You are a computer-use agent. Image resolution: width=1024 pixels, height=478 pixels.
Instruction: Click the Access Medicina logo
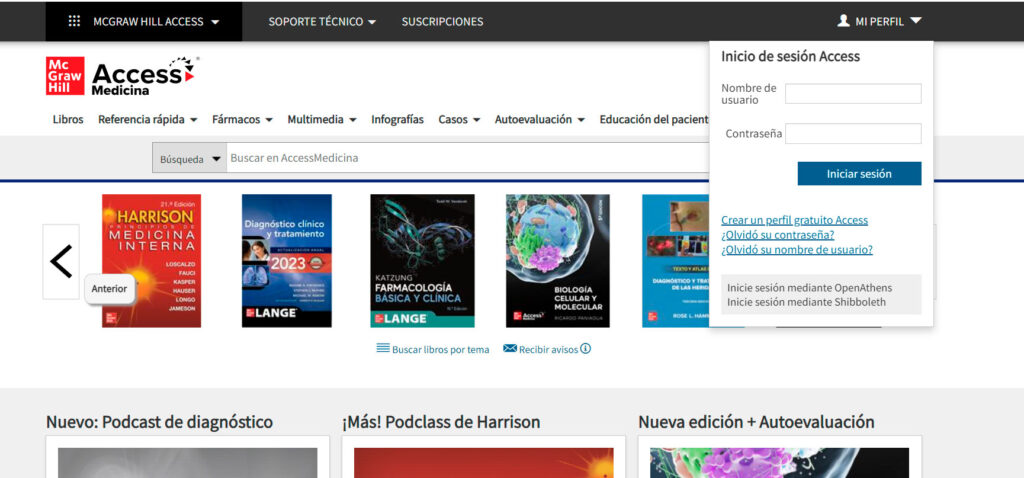[x=144, y=76]
